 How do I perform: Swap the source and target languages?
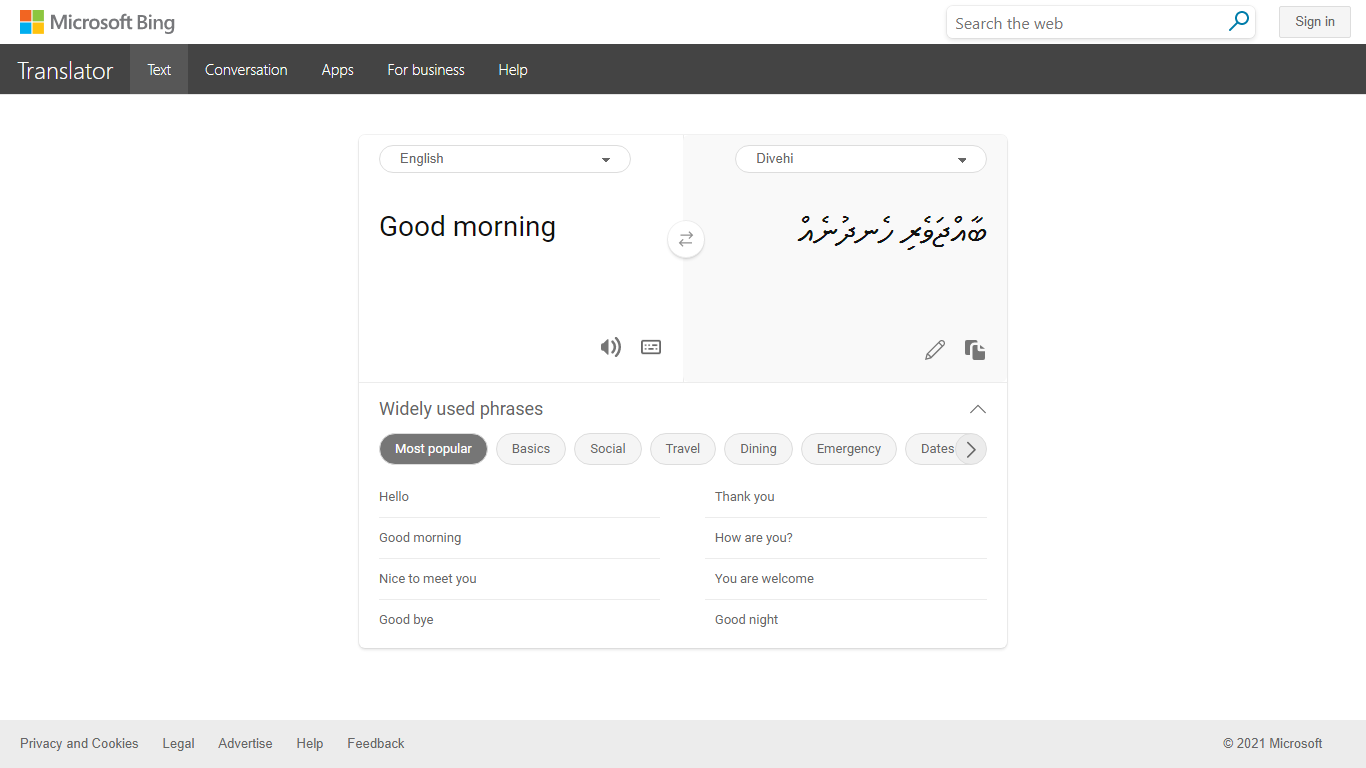686,239
